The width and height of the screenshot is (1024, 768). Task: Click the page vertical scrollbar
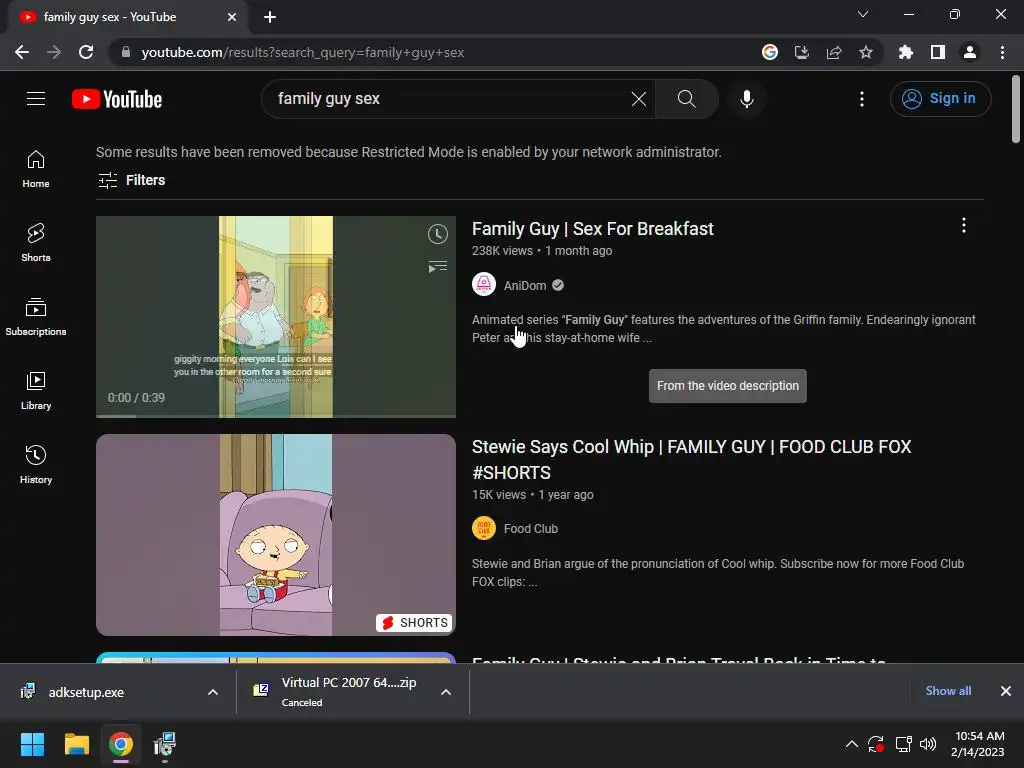pos(1016,108)
